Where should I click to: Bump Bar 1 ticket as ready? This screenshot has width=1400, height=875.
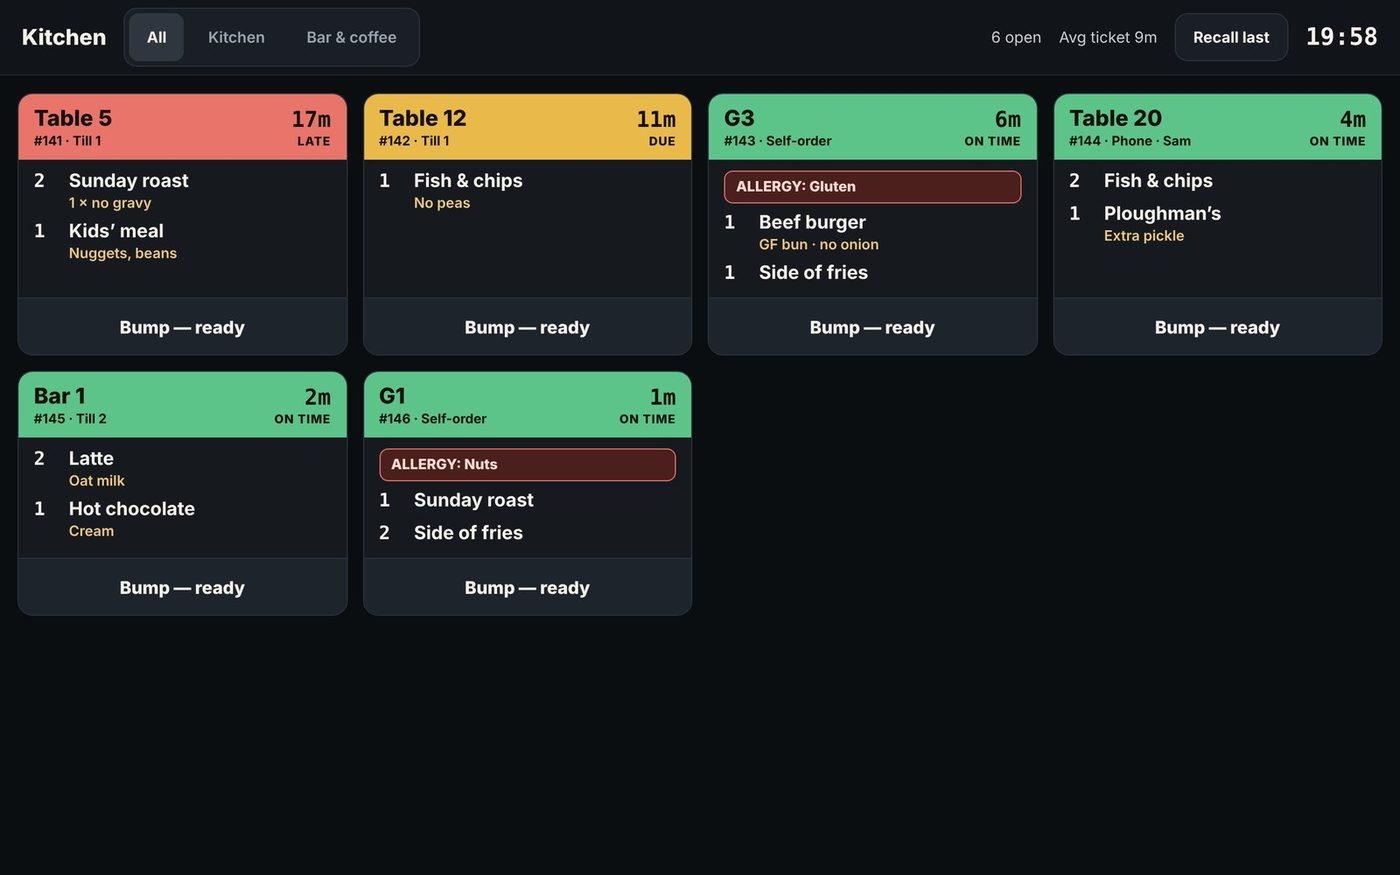[x=182, y=587]
